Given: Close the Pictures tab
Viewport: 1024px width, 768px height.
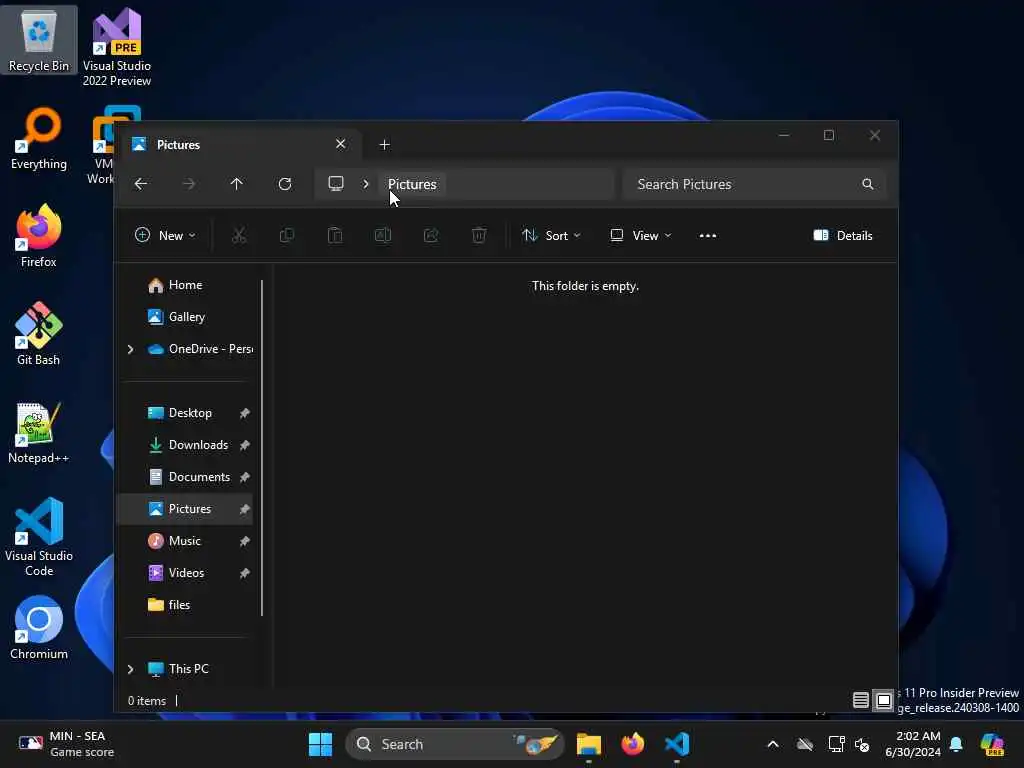Looking at the screenshot, I should point(340,144).
